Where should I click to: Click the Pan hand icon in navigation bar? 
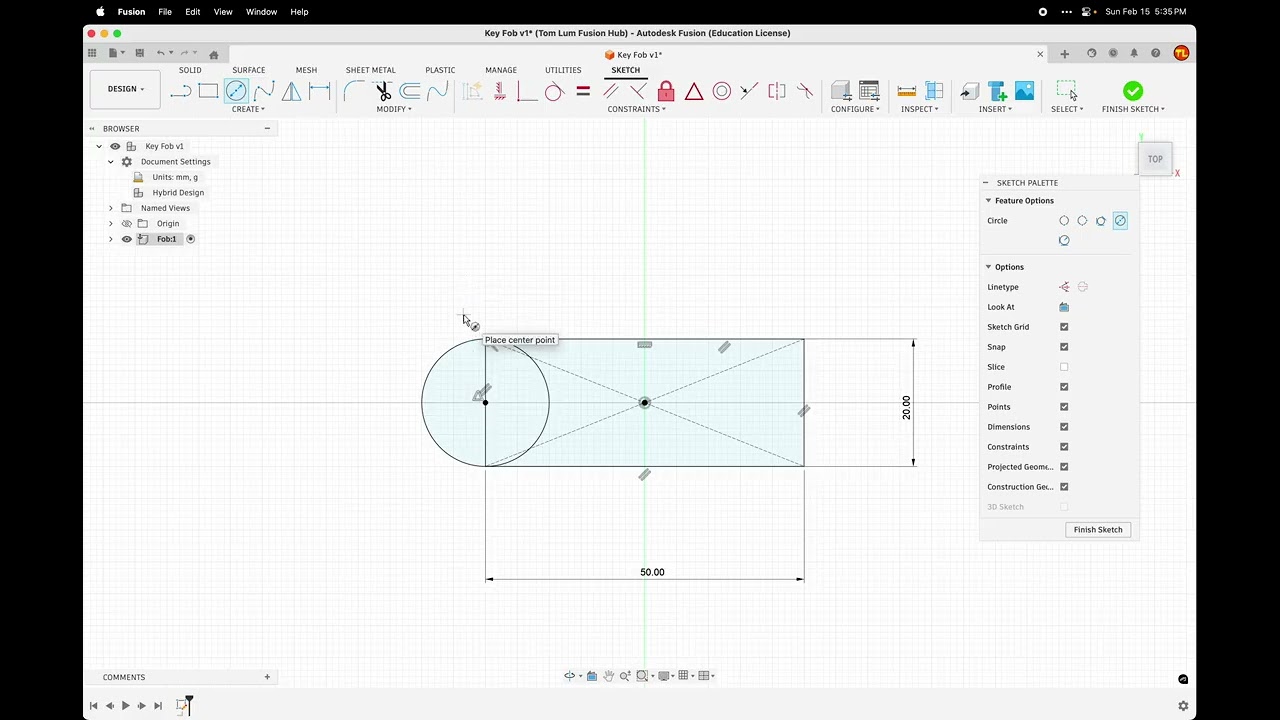tap(608, 676)
